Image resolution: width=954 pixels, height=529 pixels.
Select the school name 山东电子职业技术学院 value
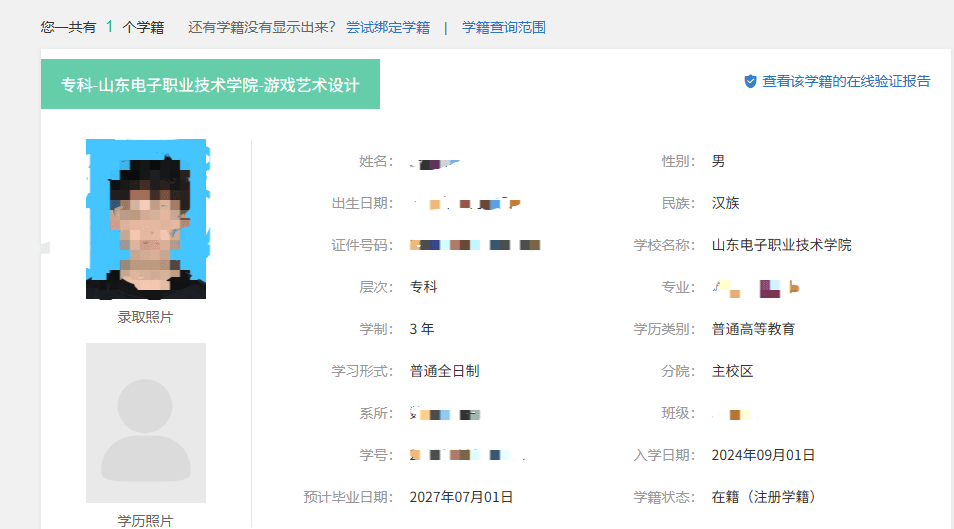[x=781, y=245]
